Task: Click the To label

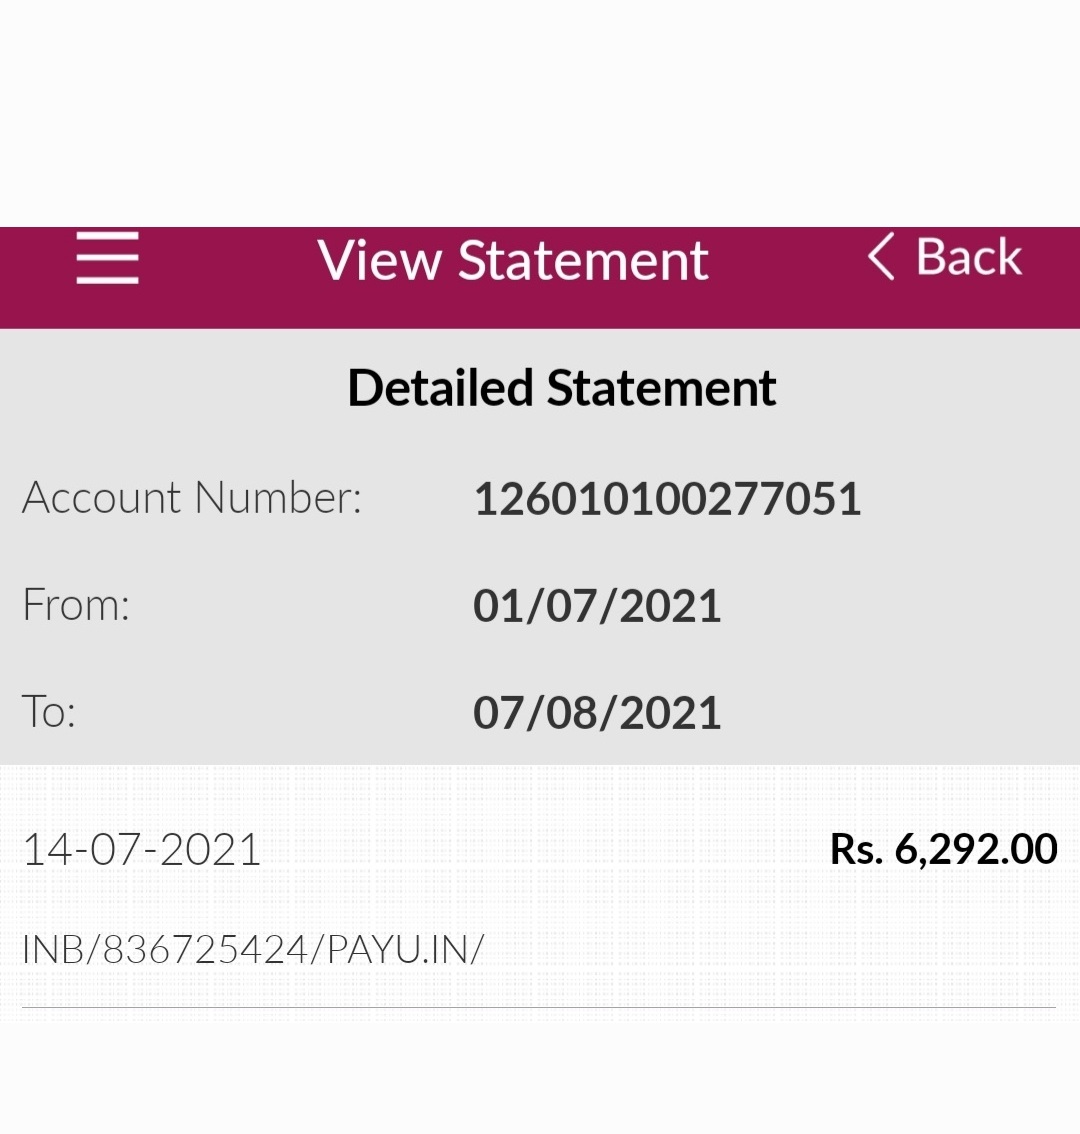Action: (x=49, y=711)
